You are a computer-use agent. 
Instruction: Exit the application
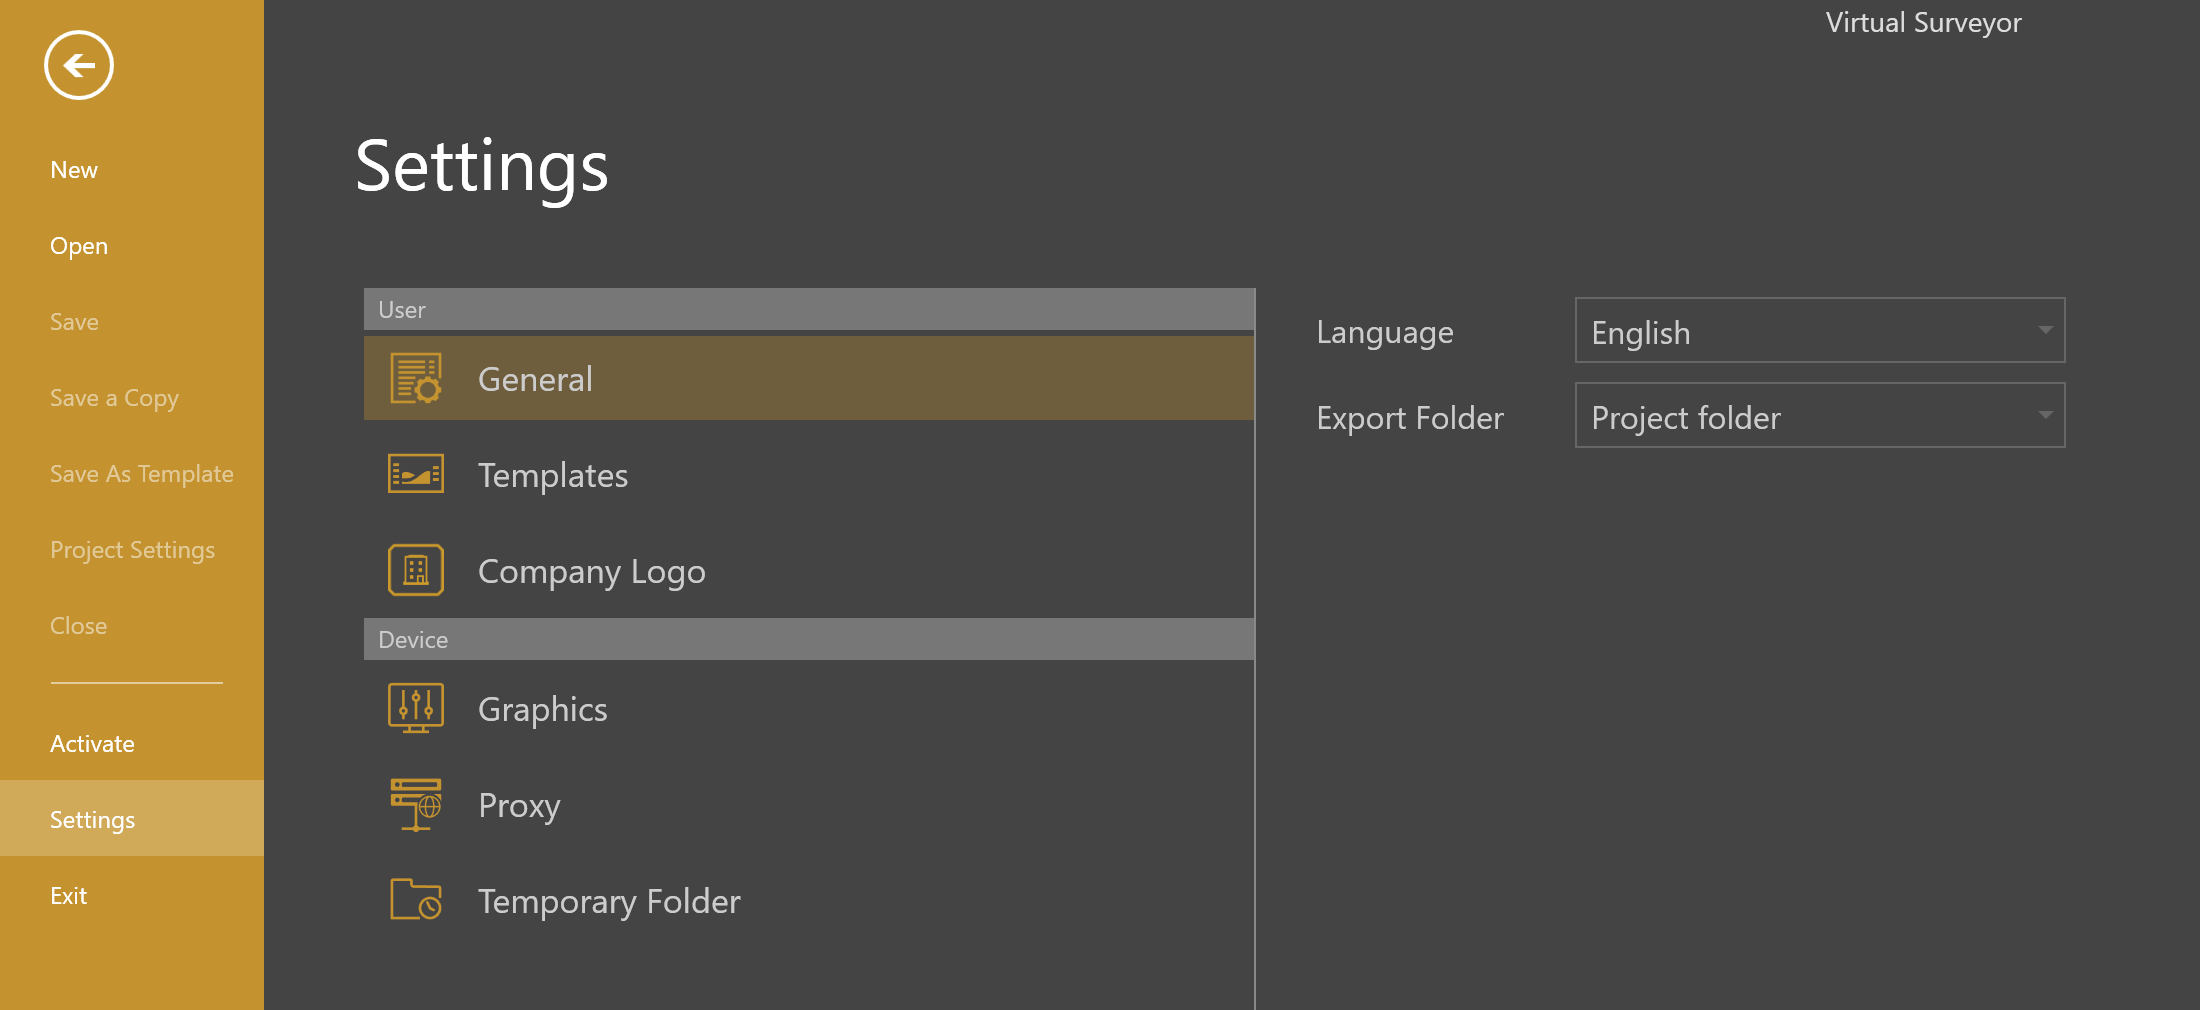pyautogui.click(x=68, y=895)
